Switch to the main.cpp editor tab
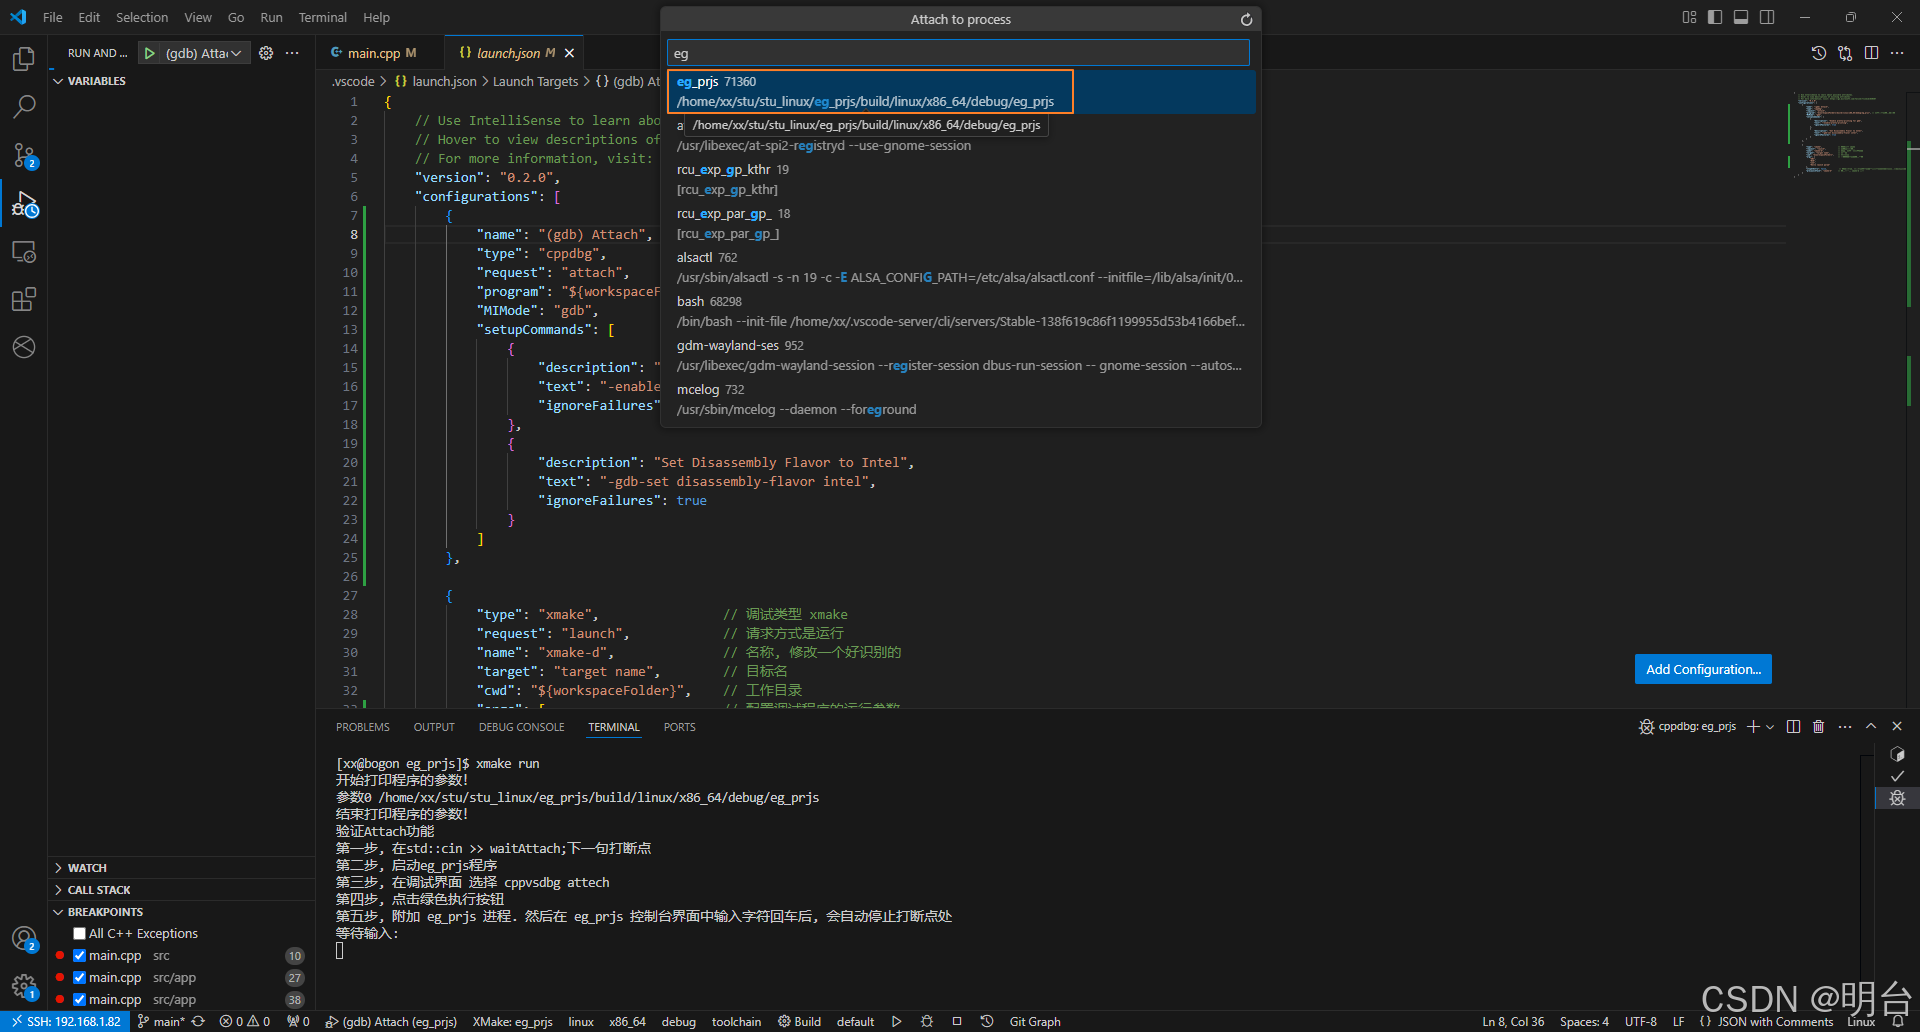The width and height of the screenshot is (1920, 1032). (x=375, y=53)
